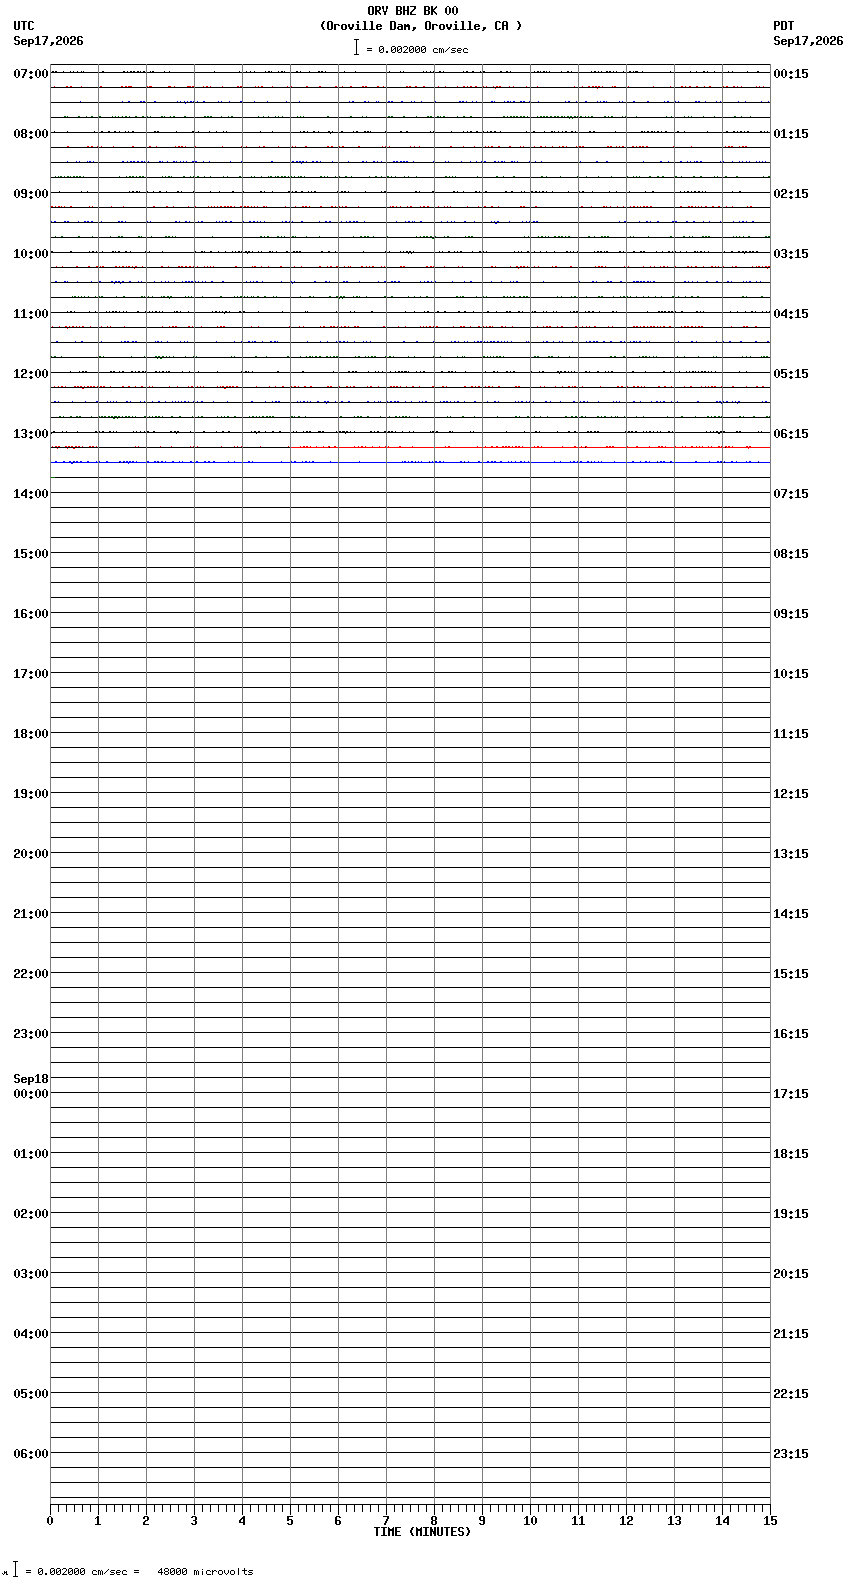850x1584 pixels.
Task: Click the 'PDT' label at top right
Action: (x=784, y=26)
